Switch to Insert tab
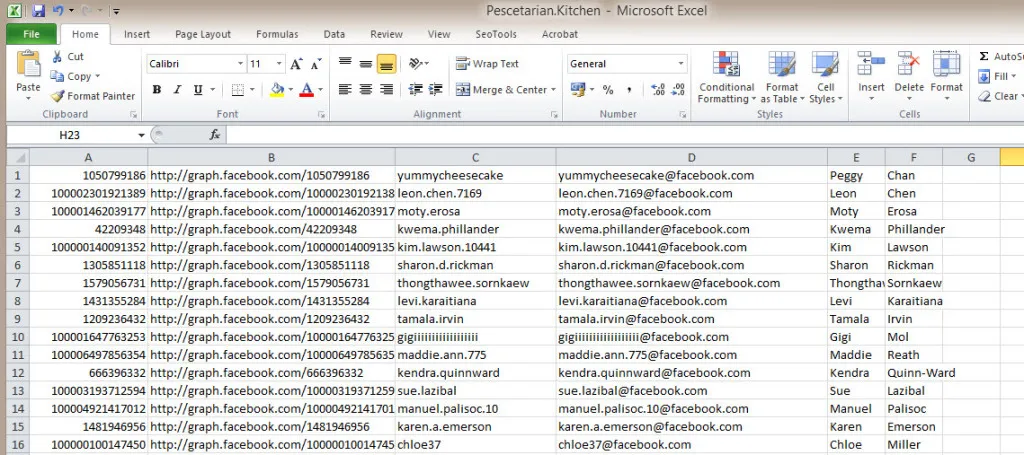1024x455 pixels. coord(136,35)
